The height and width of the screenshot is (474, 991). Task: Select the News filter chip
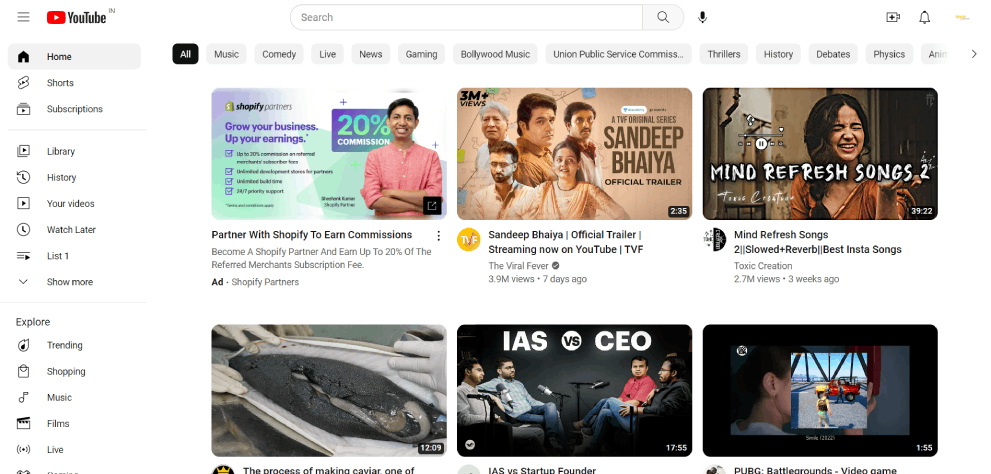tap(370, 54)
